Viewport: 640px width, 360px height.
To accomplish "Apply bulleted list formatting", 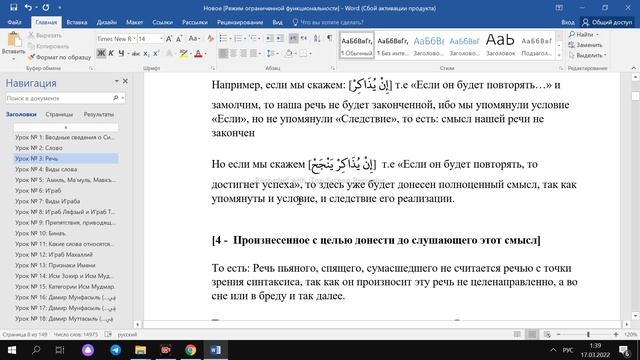I will 223,38.
